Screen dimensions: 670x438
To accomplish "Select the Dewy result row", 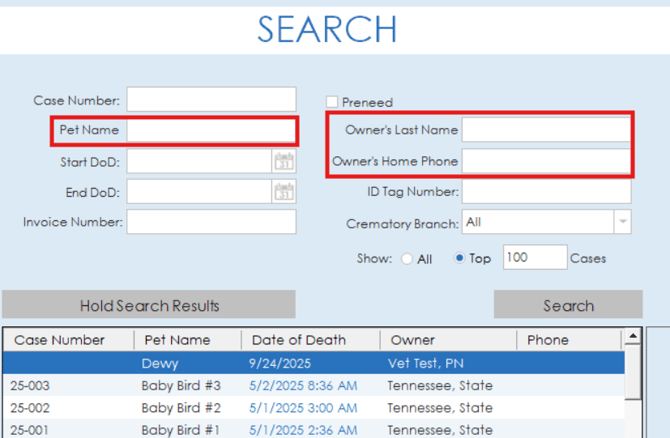I will coord(300,364).
